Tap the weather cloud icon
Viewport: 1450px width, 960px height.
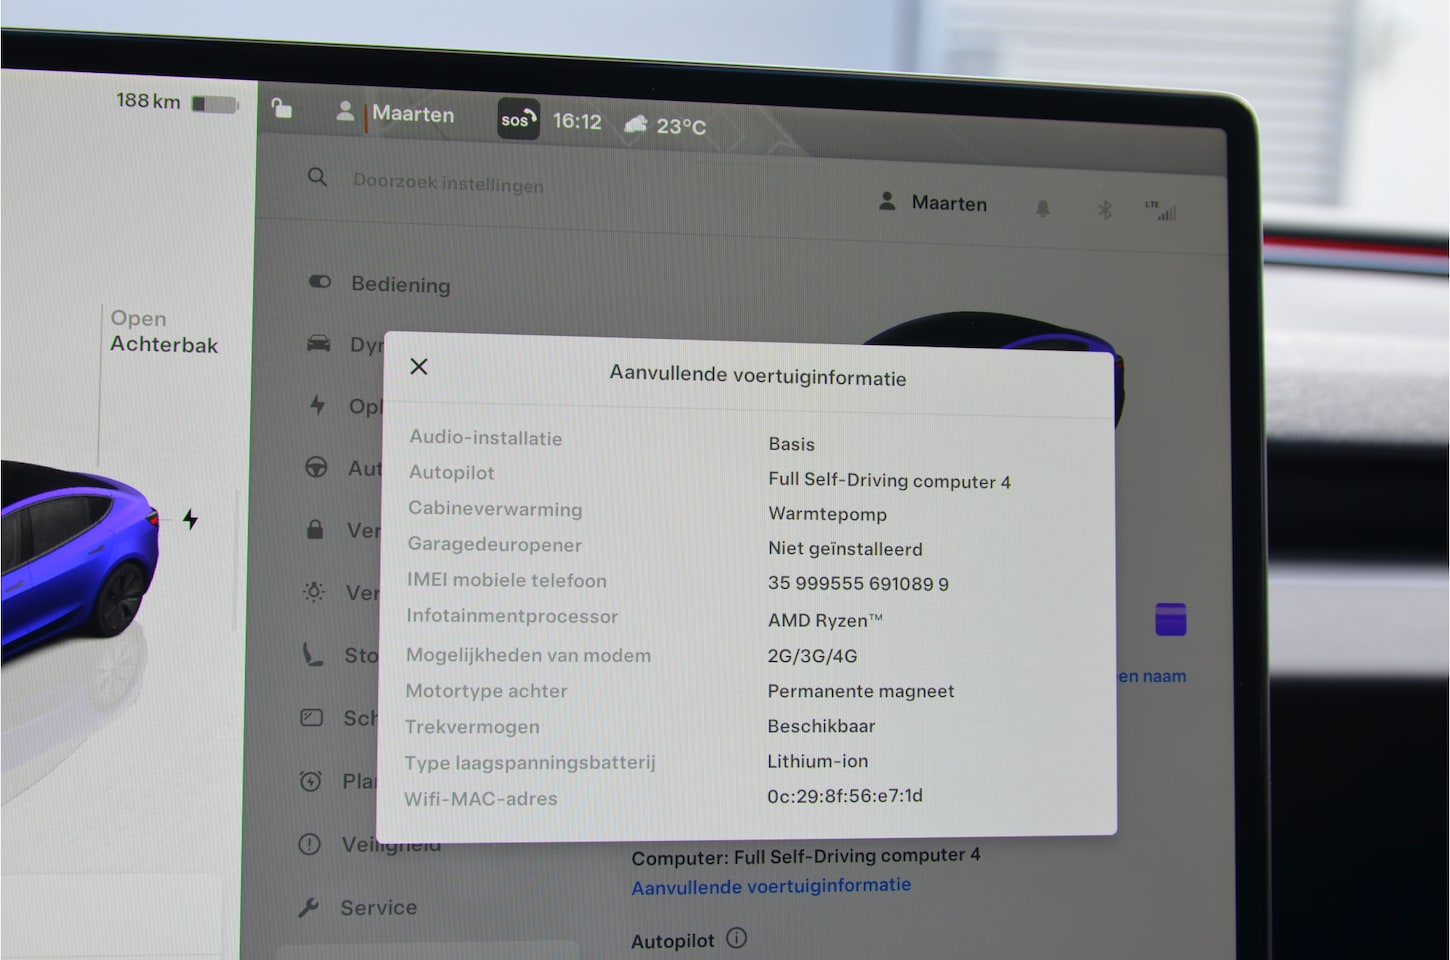[636, 124]
